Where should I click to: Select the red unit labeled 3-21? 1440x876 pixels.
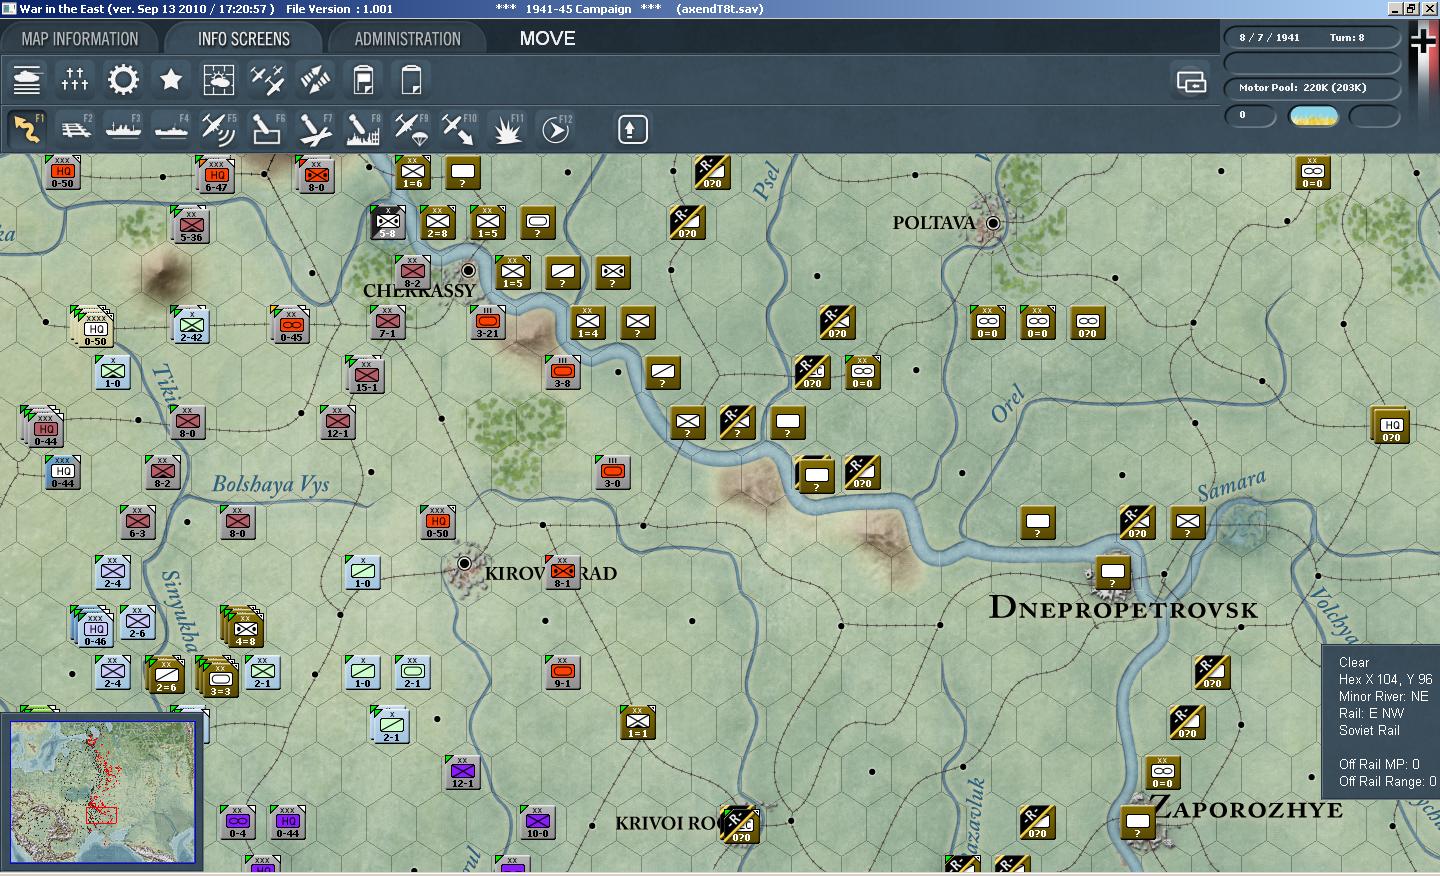click(x=487, y=321)
